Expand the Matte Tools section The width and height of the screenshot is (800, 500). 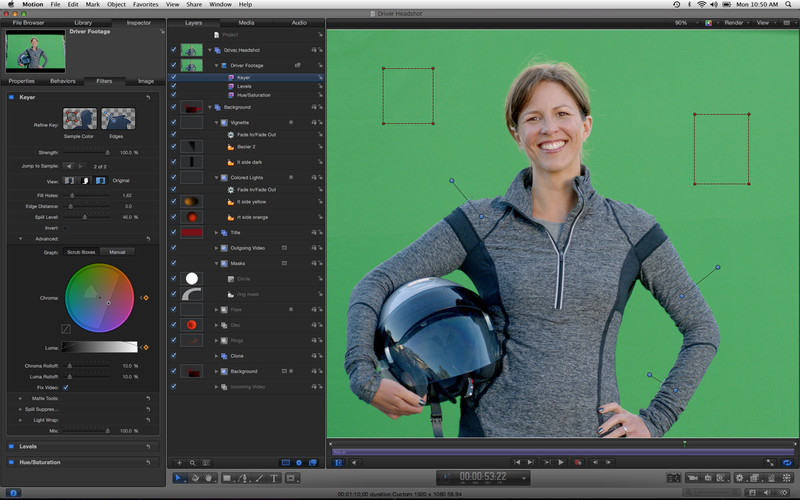tap(19, 397)
